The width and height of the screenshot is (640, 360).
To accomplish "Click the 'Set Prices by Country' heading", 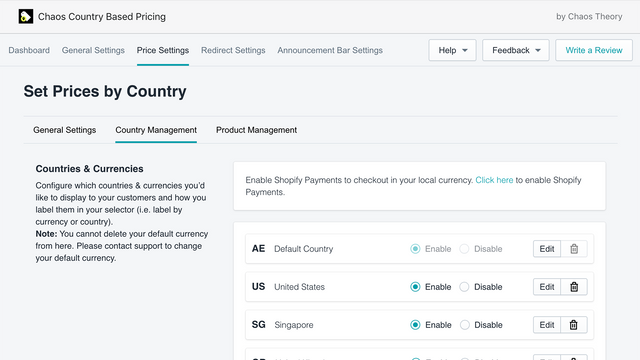I will 105,91.
